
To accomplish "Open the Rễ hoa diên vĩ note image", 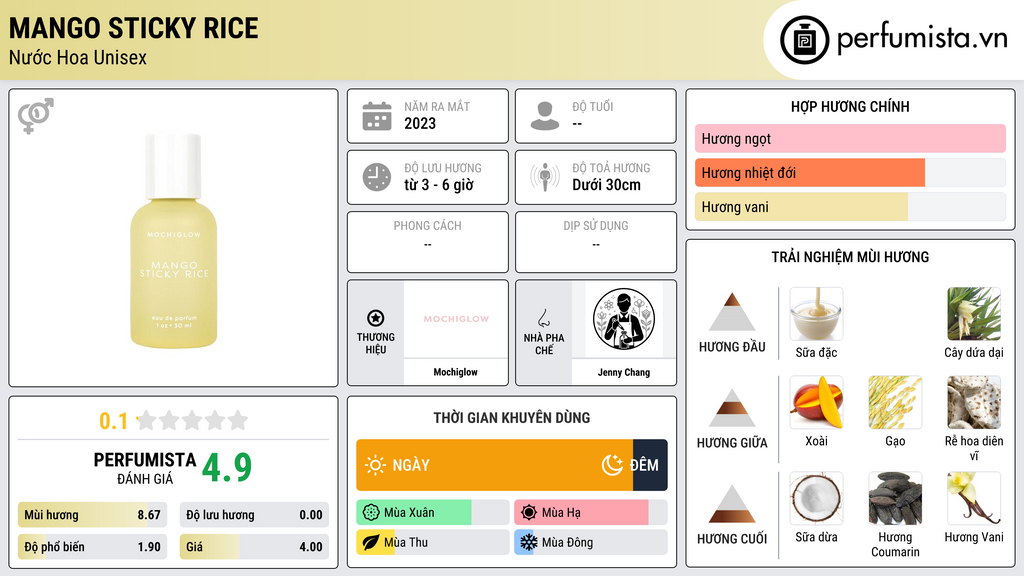I will point(974,402).
